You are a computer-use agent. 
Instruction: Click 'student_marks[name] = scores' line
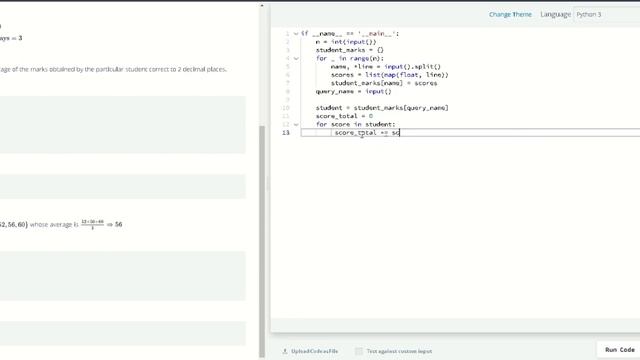(x=384, y=83)
